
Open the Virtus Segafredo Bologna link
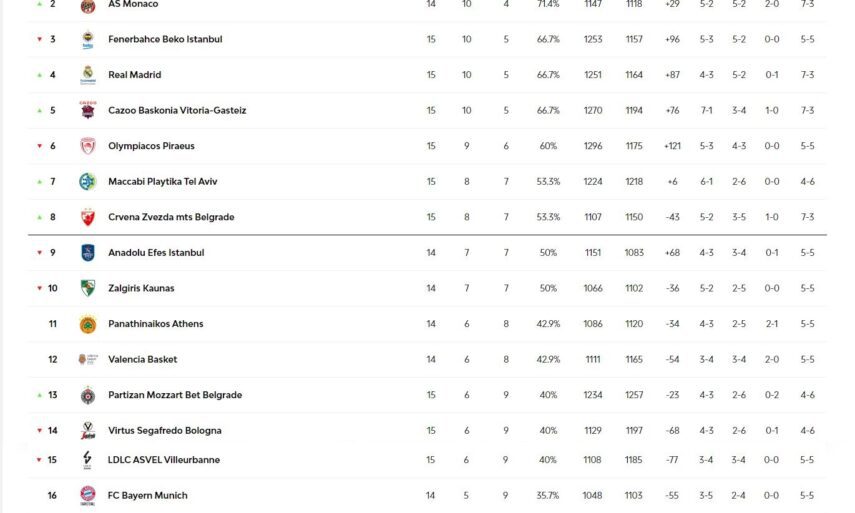click(164, 431)
